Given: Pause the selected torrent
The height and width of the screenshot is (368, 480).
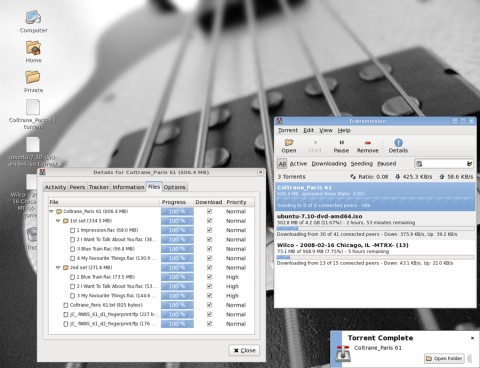Looking at the screenshot, I should pyautogui.click(x=341, y=146).
